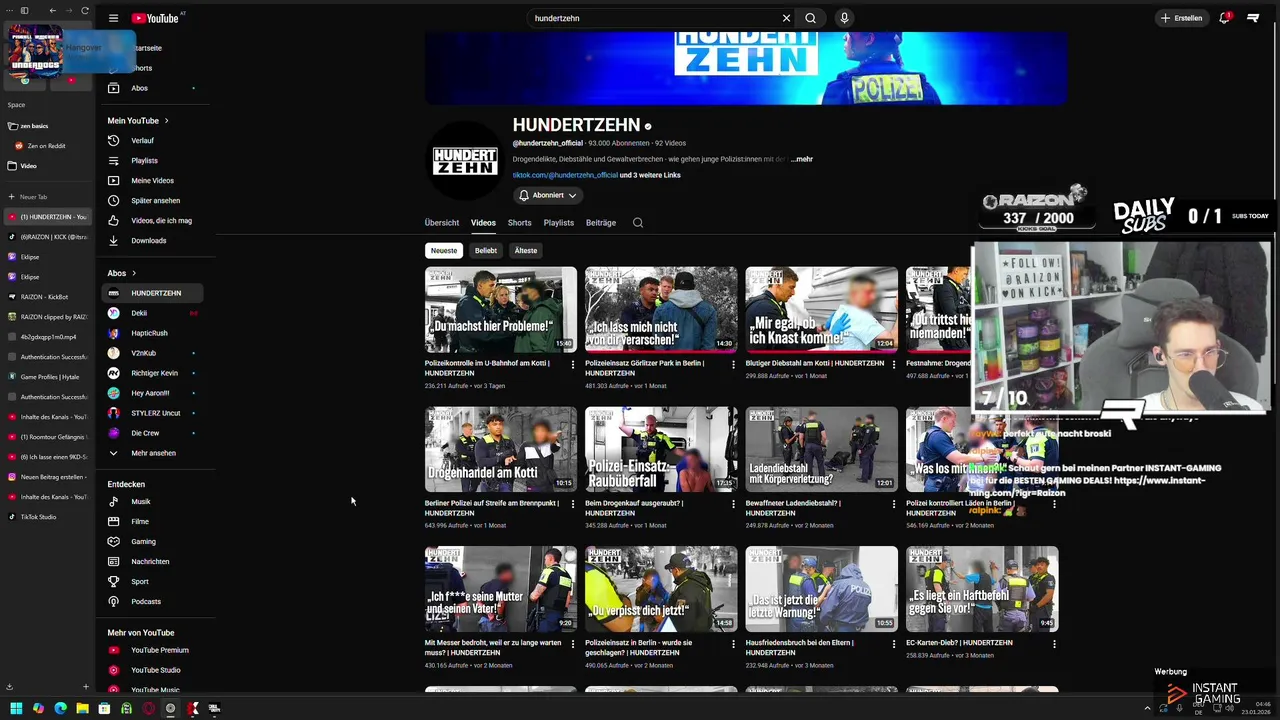Expand Mehr ansehen subscriptions list

click(153, 453)
